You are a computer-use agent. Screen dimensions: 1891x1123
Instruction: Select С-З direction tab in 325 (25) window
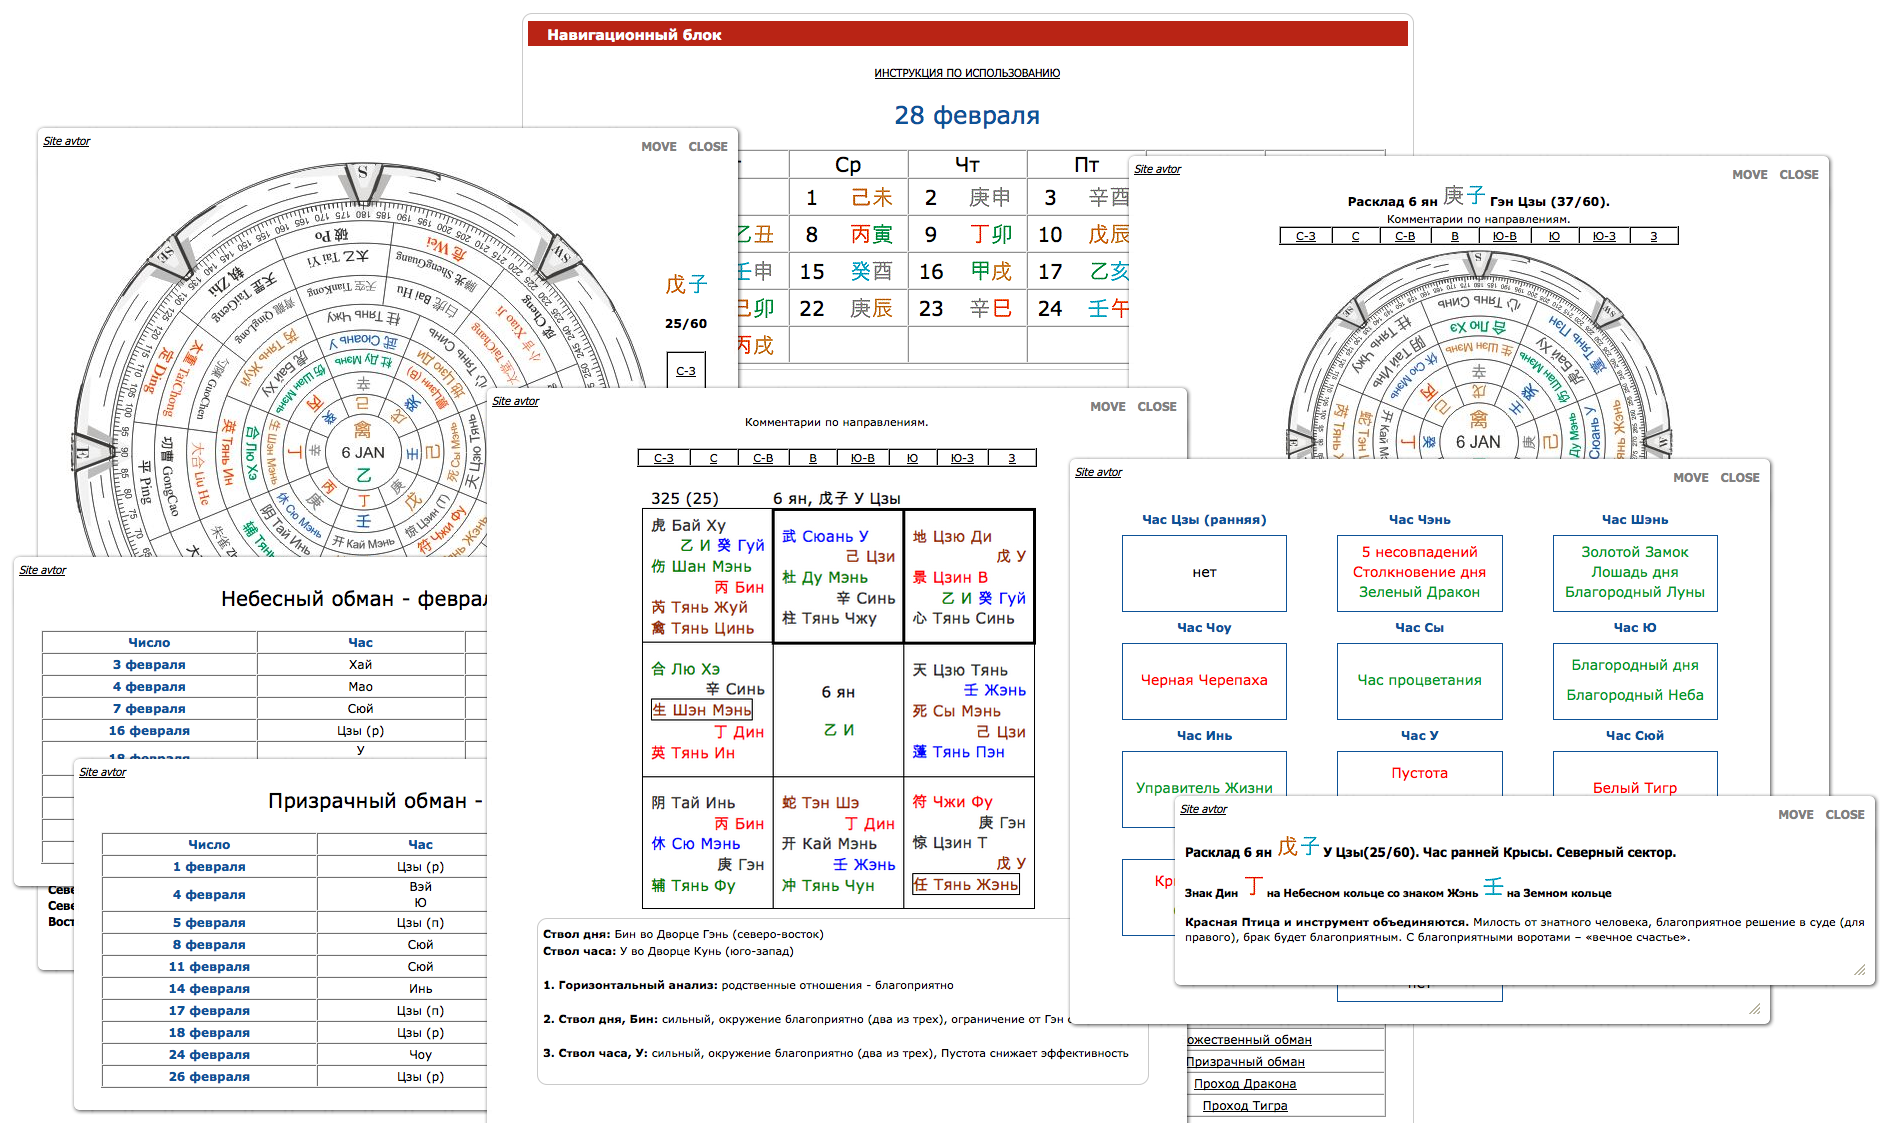point(663,458)
